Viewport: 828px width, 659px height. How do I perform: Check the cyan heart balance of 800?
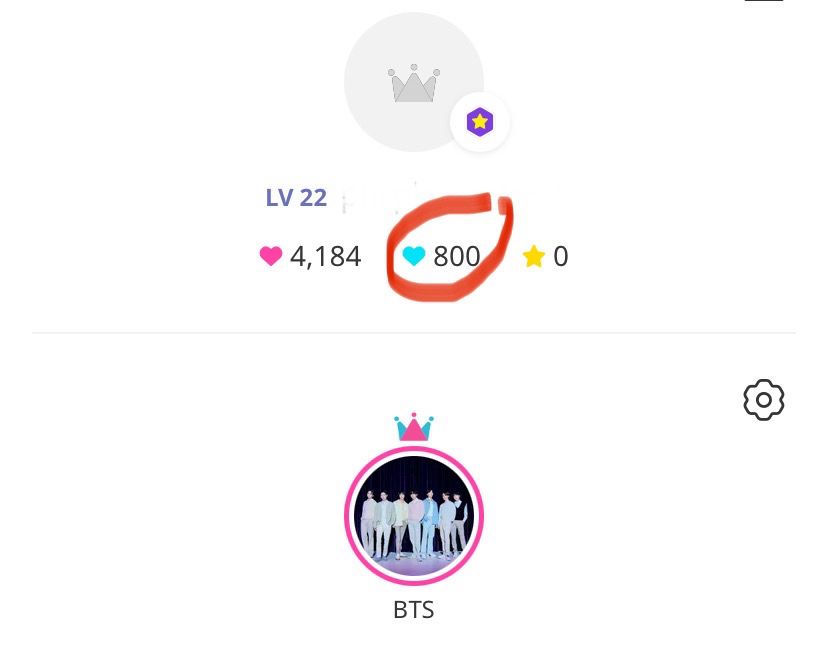[457, 256]
